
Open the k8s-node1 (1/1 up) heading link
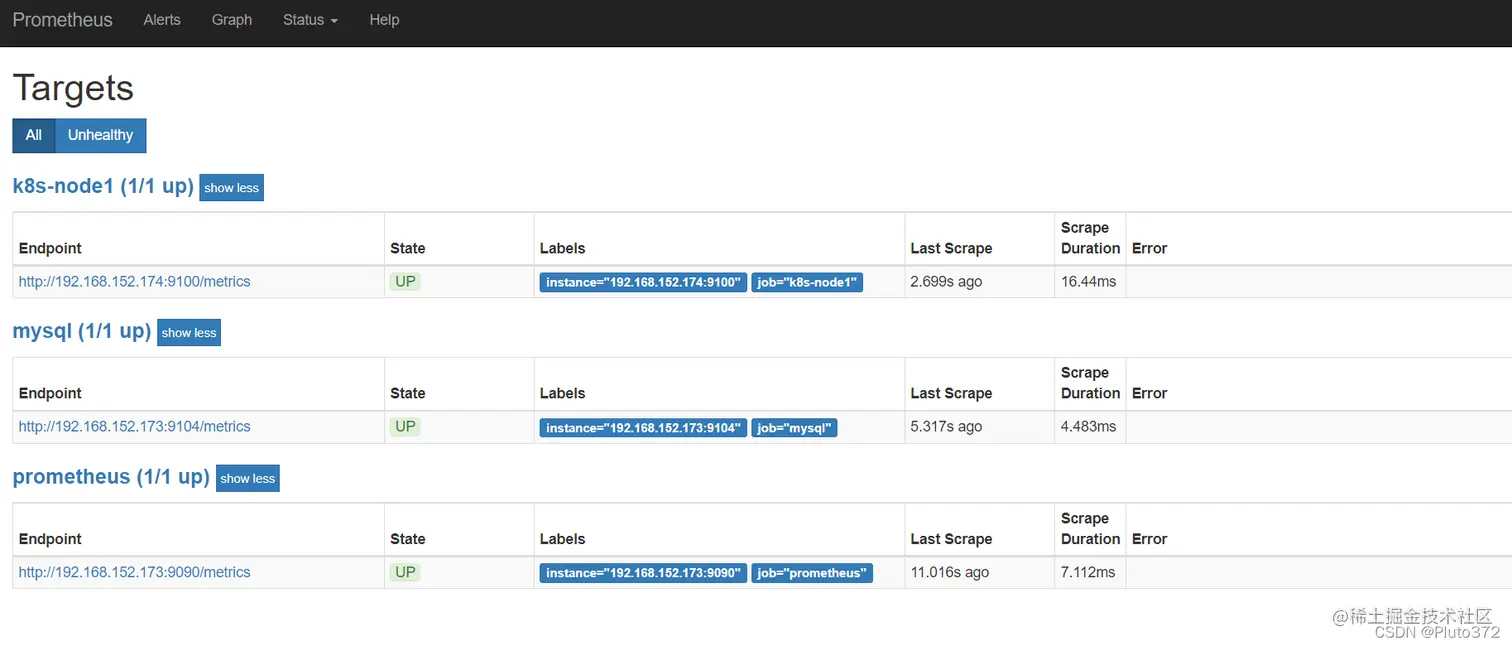coord(103,186)
